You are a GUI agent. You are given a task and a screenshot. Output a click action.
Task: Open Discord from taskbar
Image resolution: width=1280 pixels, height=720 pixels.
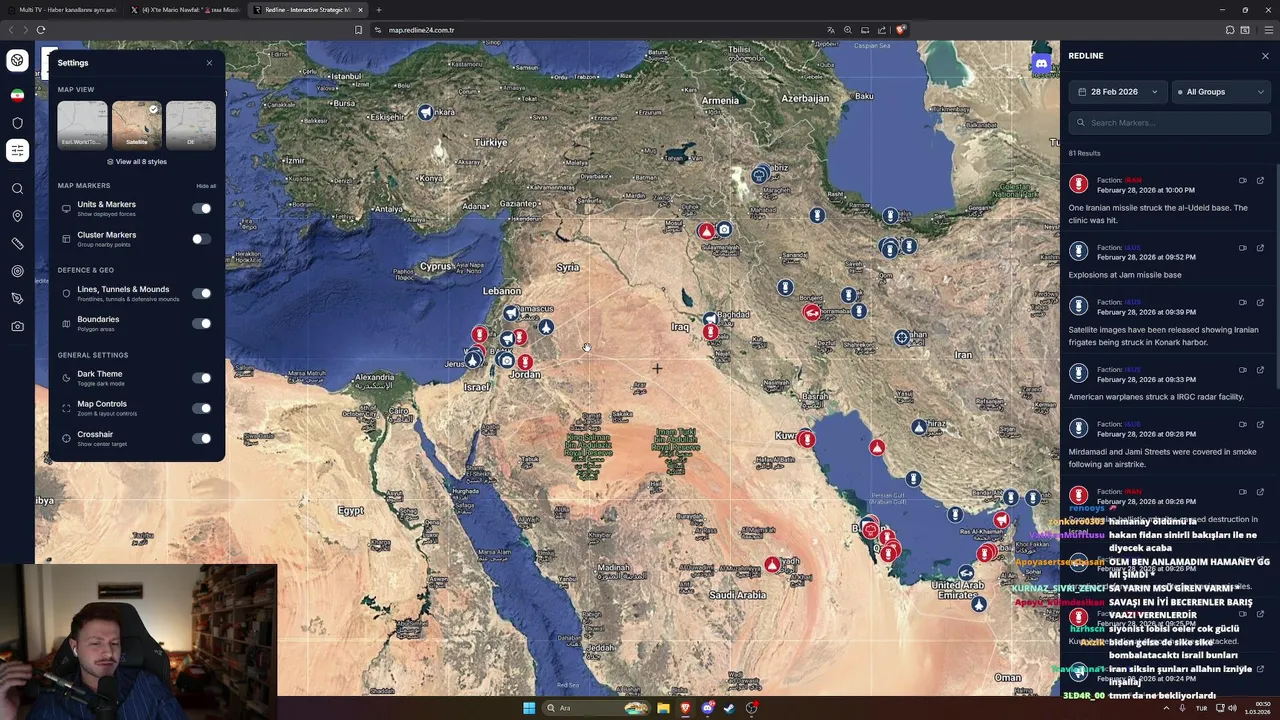[x=707, y=708]
